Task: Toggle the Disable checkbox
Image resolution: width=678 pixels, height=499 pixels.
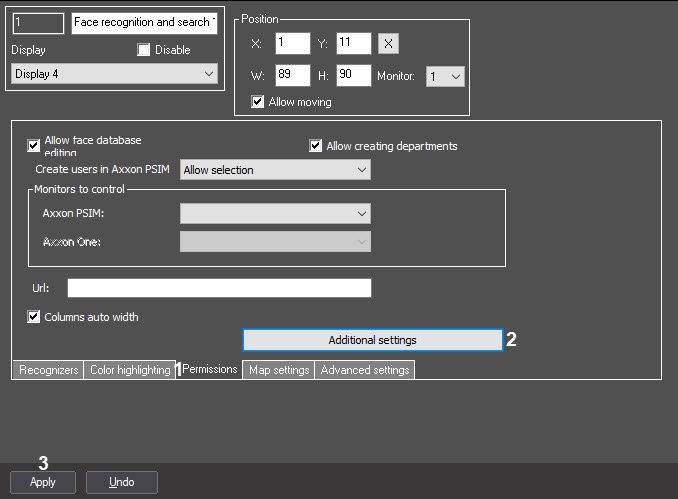Action: click(x=144, y=50)
